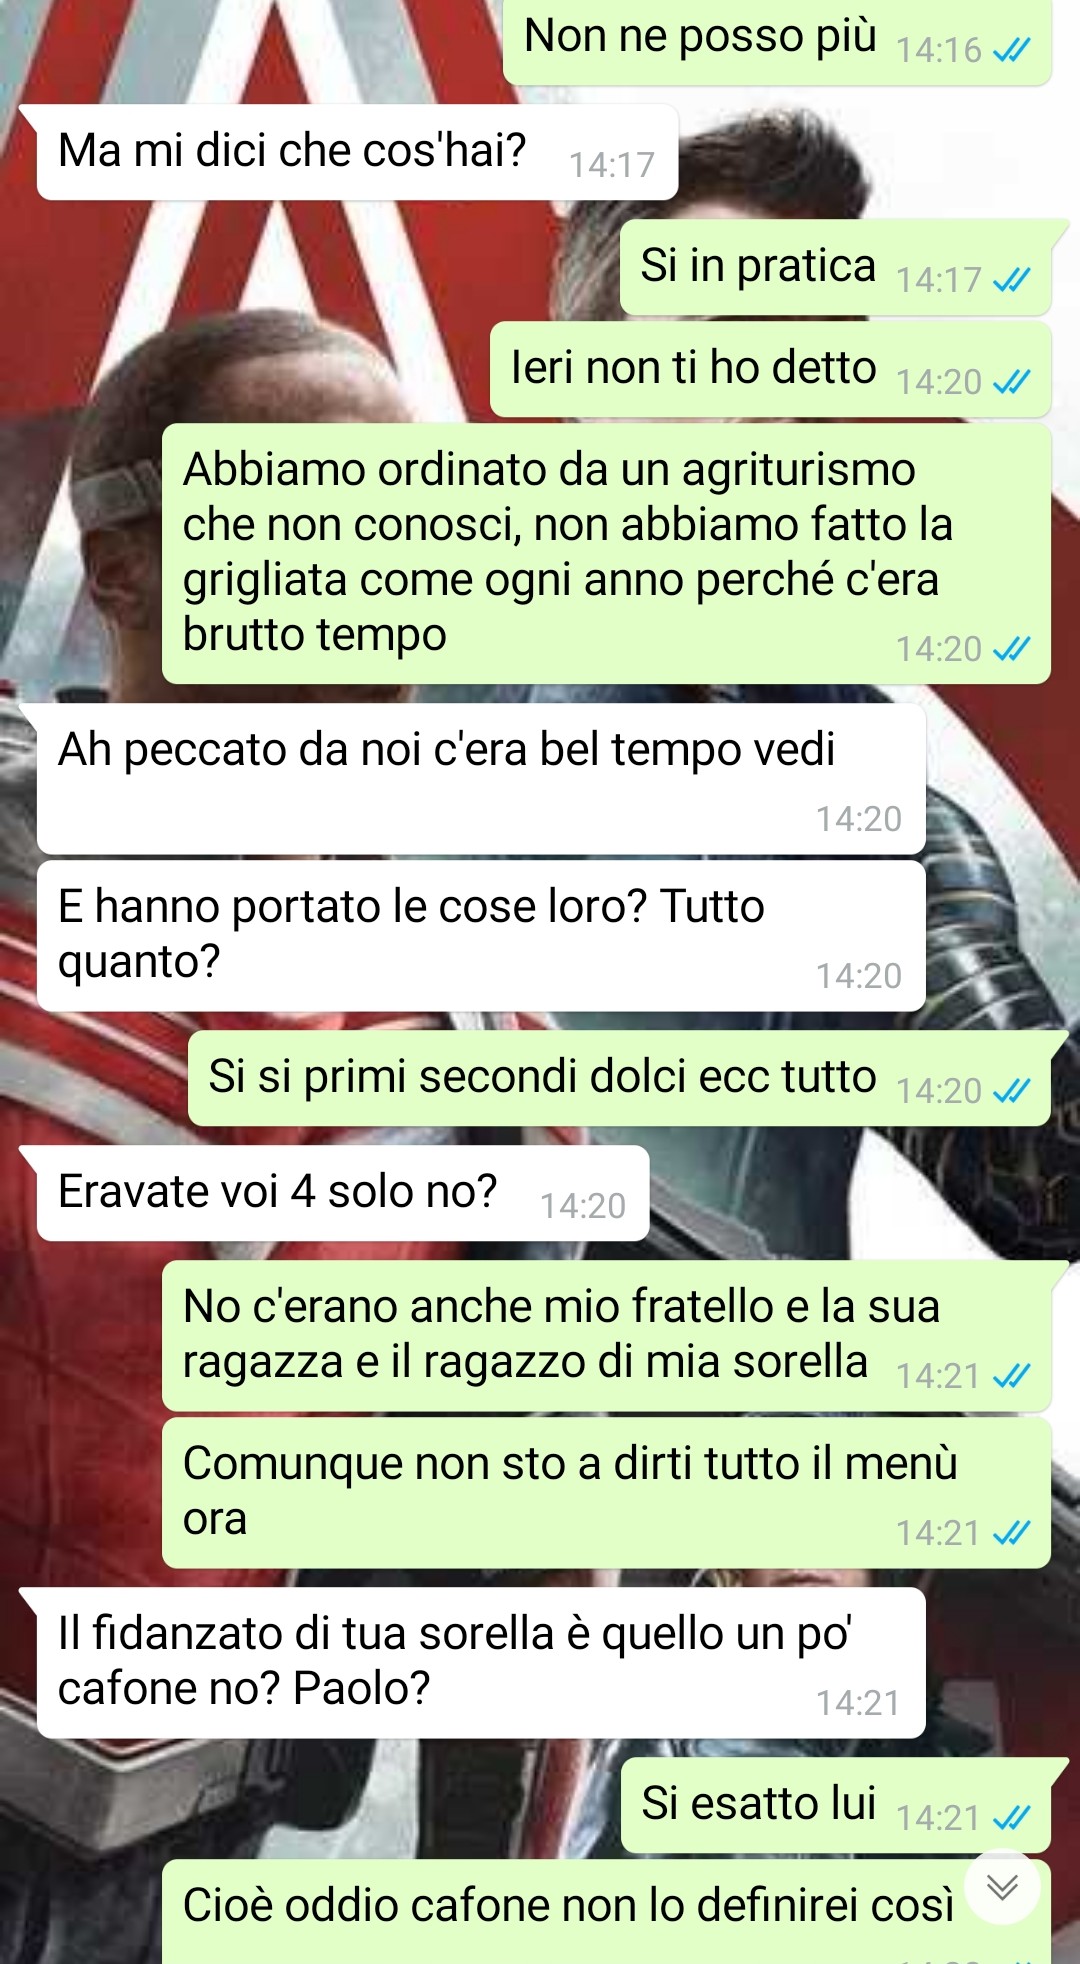This screenshot has height=1964, width=1080.
Task: Select the 'Il fidanzato di tua sorella' message
Action: pyautogui.click(x=481, y=1663)
